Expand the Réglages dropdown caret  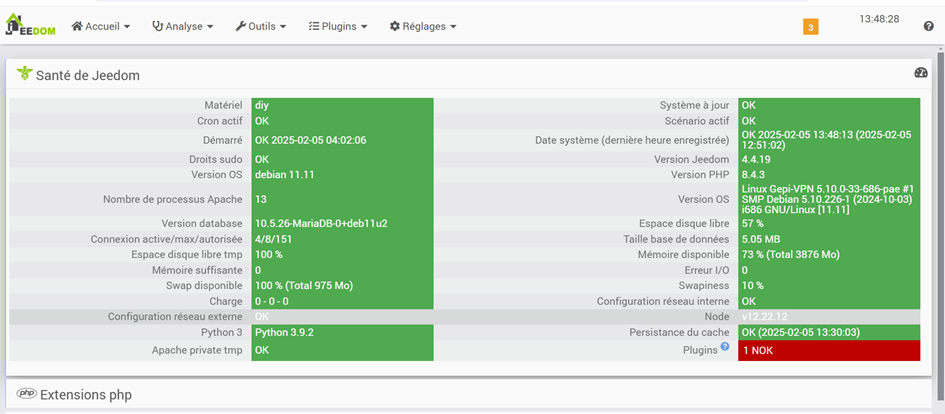point(453,27)
